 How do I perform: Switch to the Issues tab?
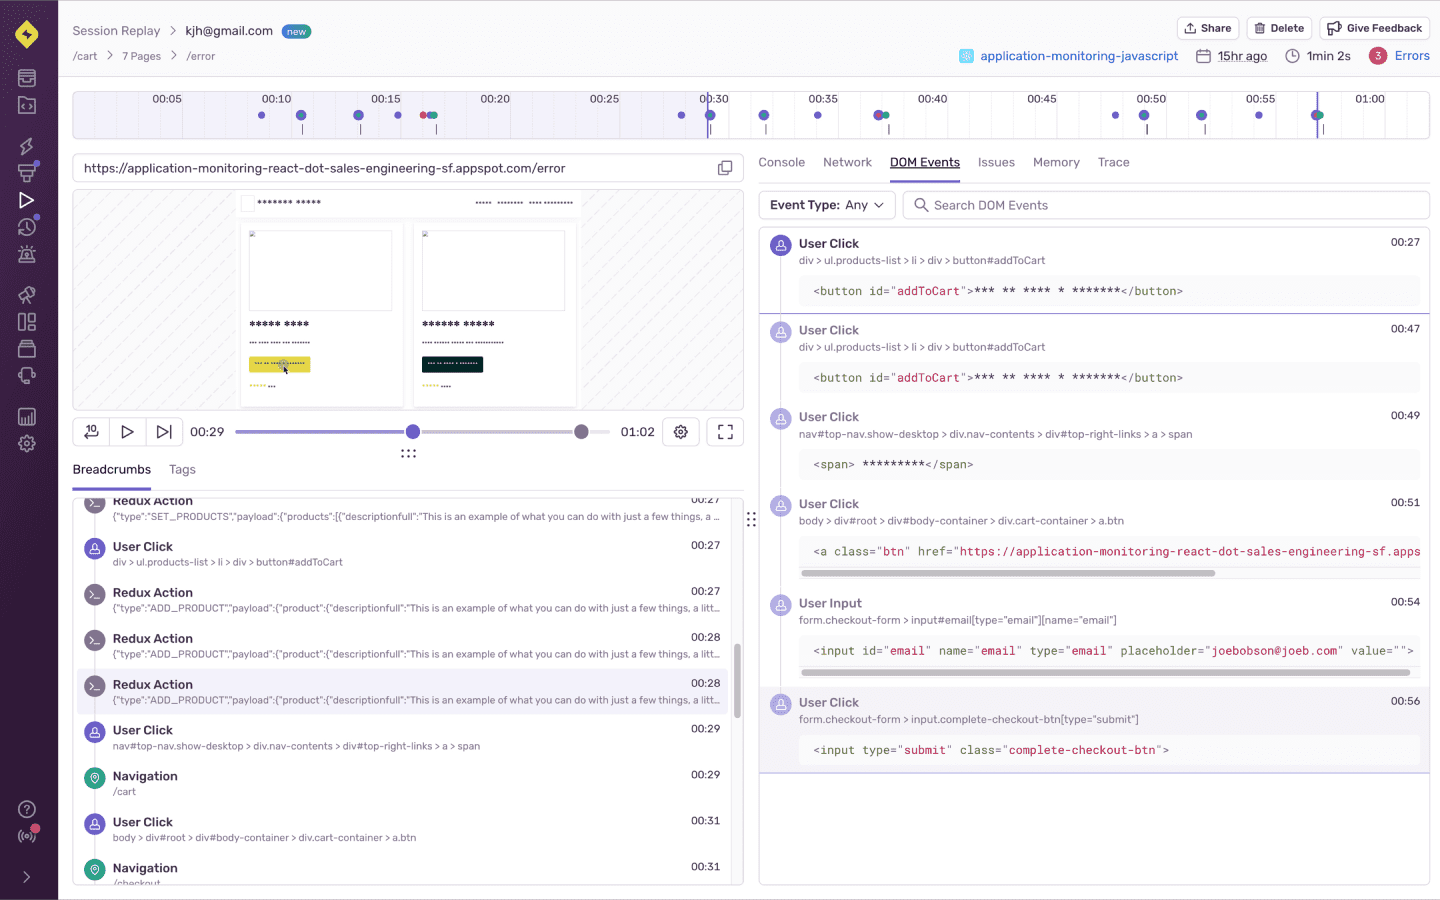996,162
